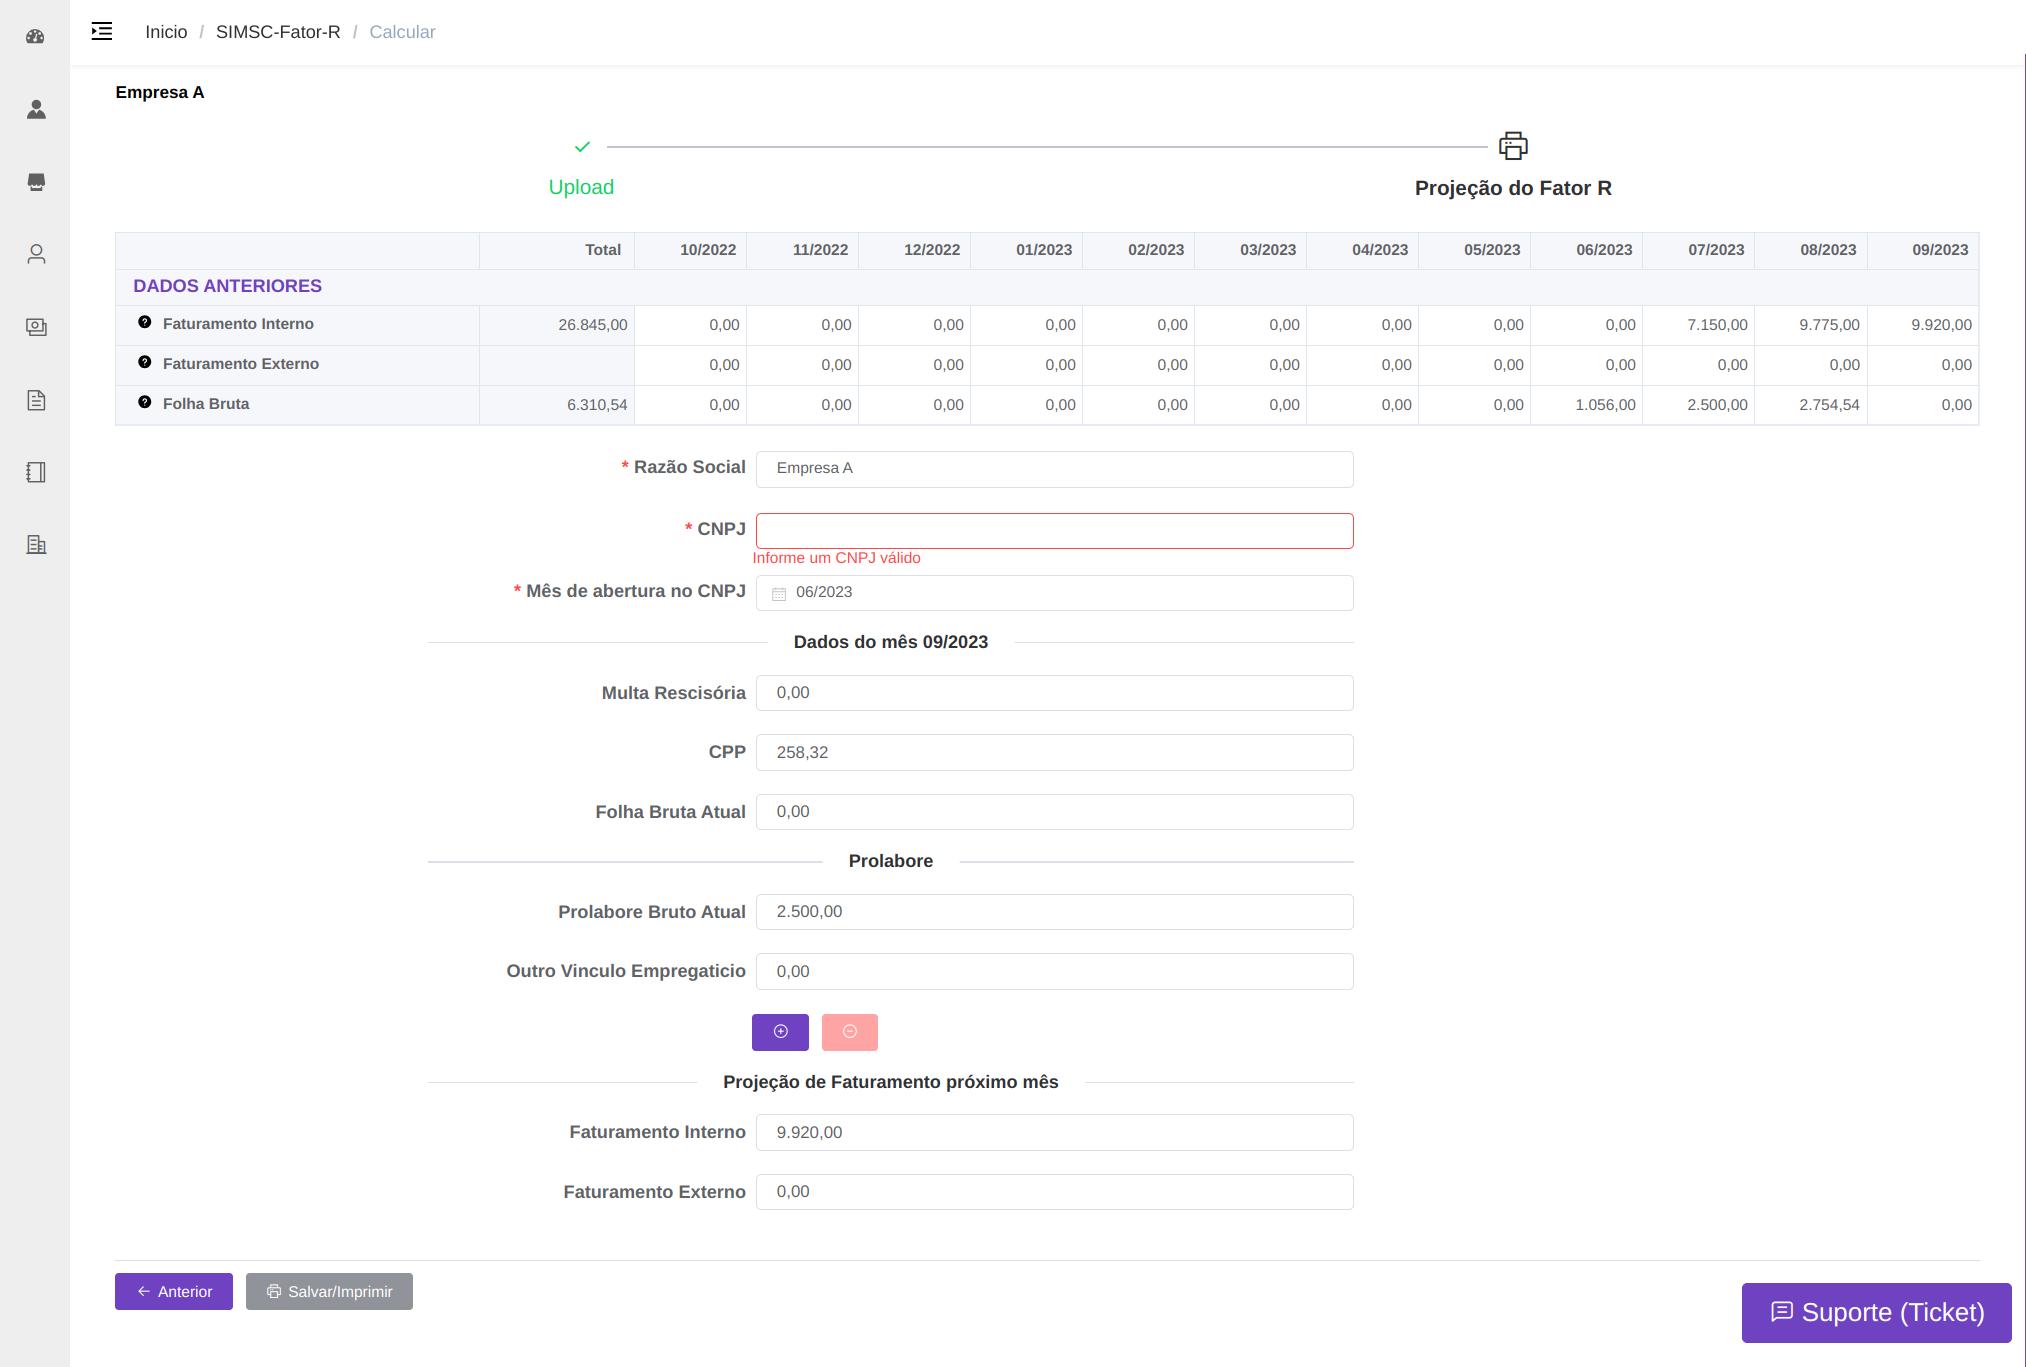Click the red minus remove button

coord(849,1032)
